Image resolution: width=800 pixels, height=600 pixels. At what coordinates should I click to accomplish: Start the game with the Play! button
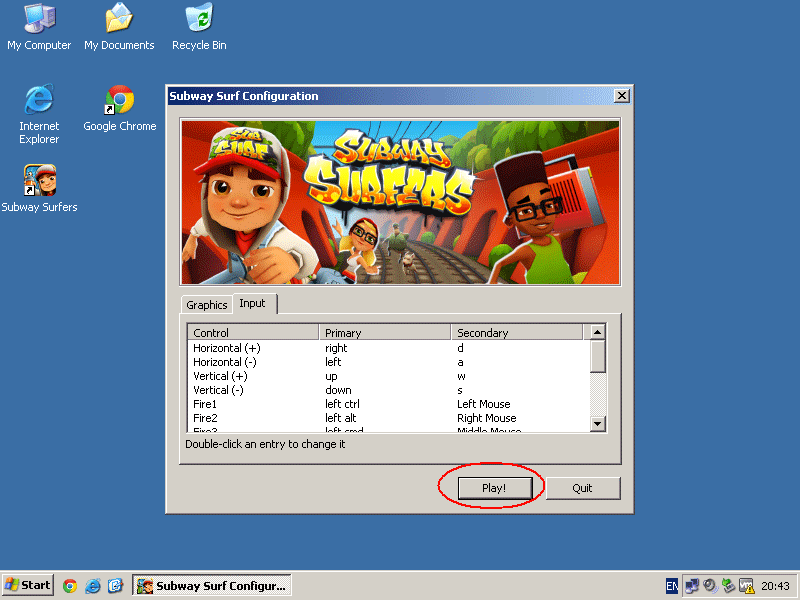point(494,488)
